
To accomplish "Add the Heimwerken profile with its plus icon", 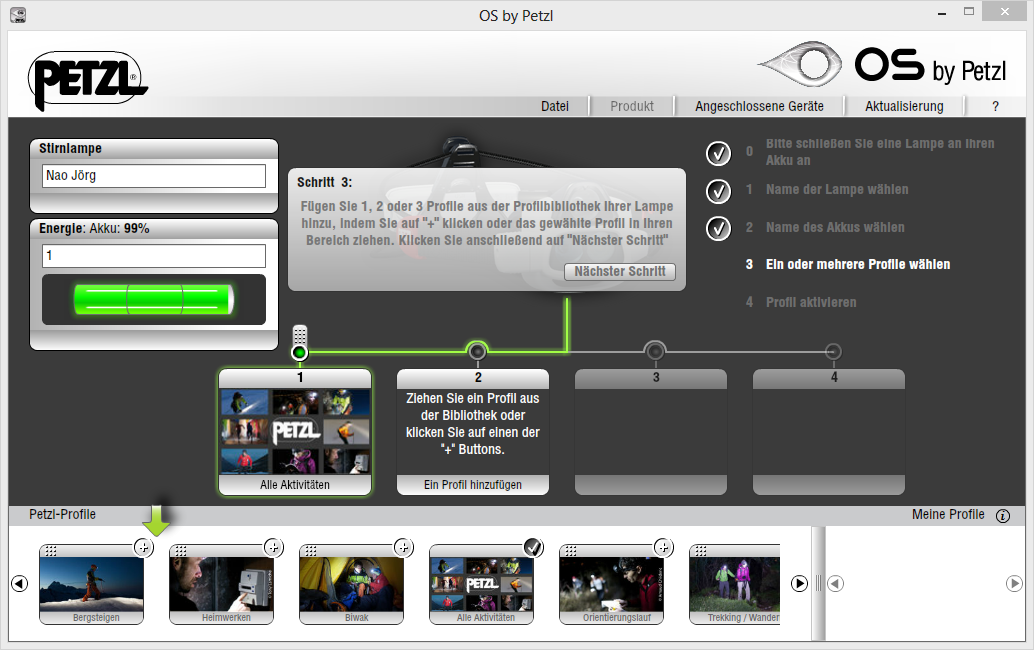I will pyautogui.click(x=273, y=547).
